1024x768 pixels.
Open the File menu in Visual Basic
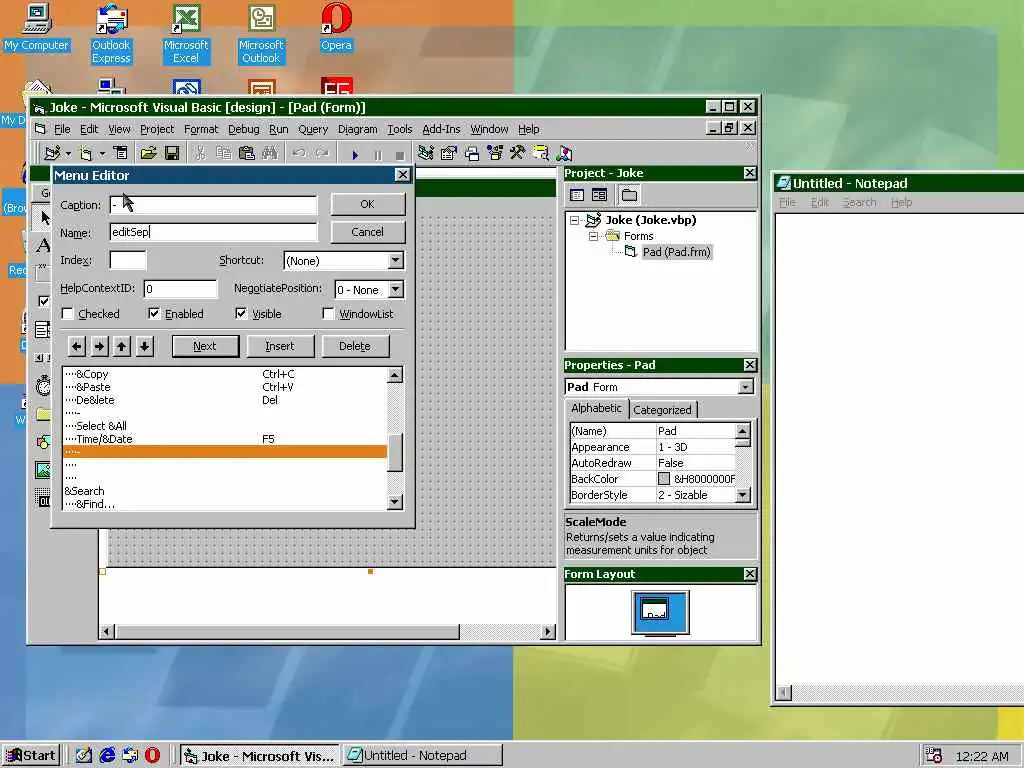(62, 129)
